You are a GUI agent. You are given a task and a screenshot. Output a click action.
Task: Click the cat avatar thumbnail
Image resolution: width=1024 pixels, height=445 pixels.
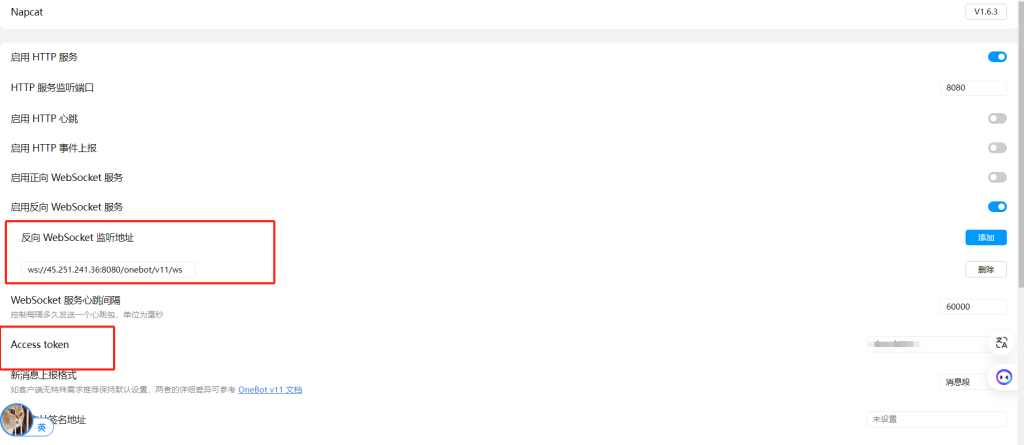(16, 419)
